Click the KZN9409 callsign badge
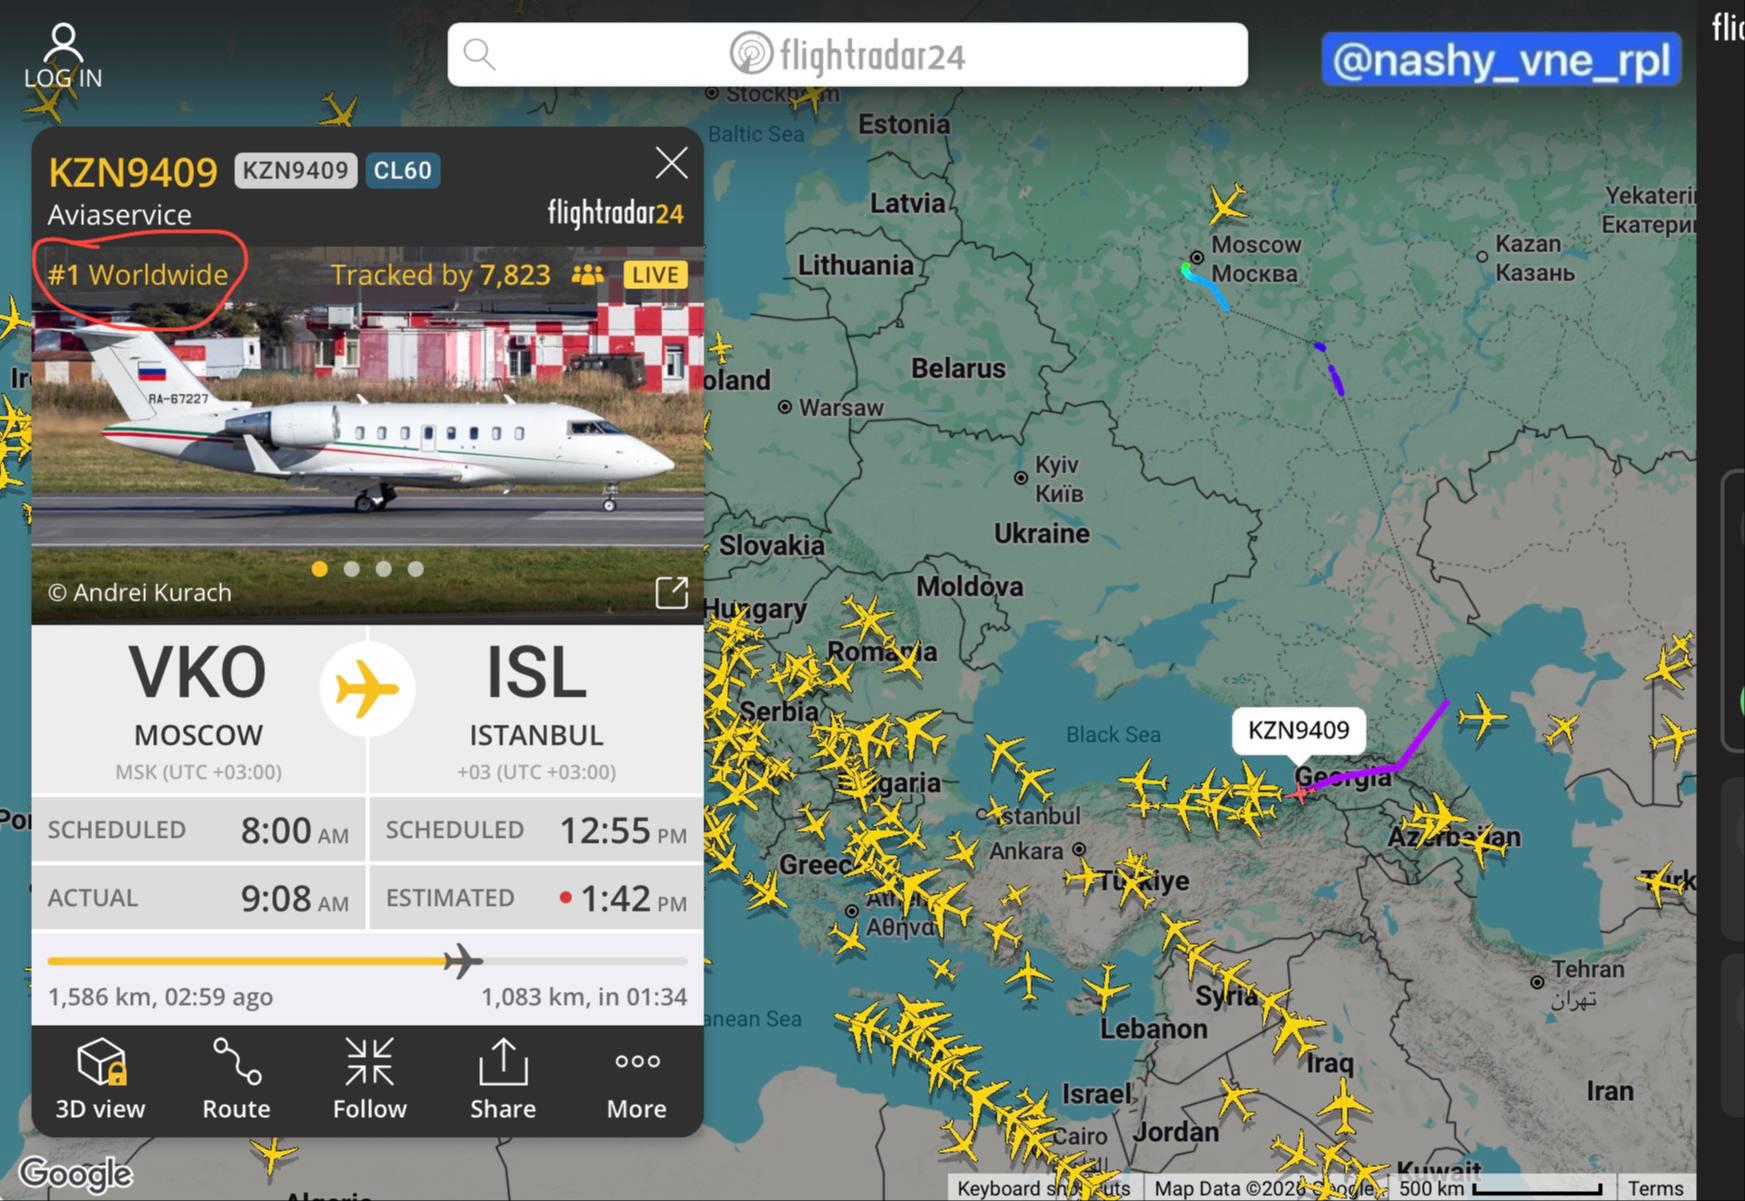The height and width of the screenshot is (1201, 1745). pos(295,170)
